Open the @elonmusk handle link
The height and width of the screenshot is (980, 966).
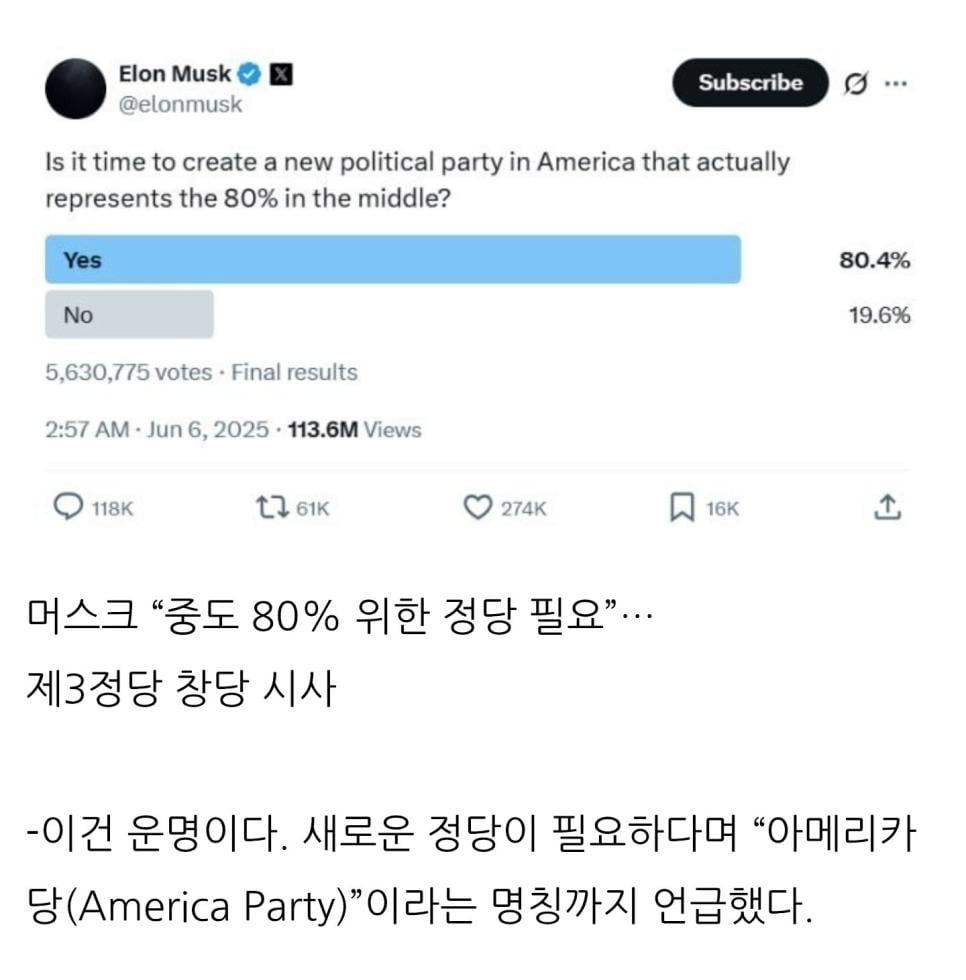click(x=180, y=105)
